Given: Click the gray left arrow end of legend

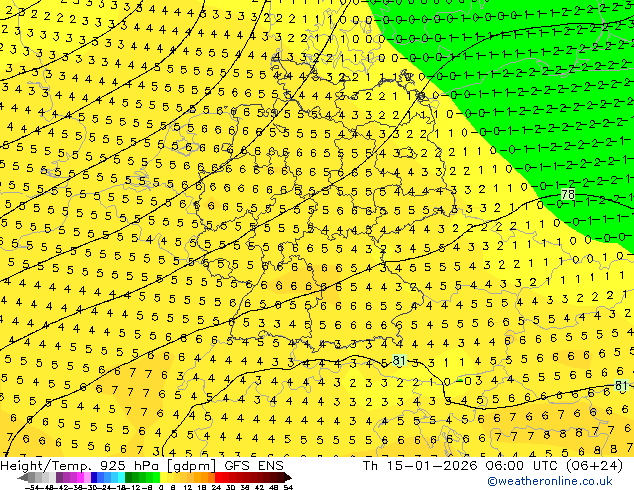Looking at the screenshot, I should 23,477.
